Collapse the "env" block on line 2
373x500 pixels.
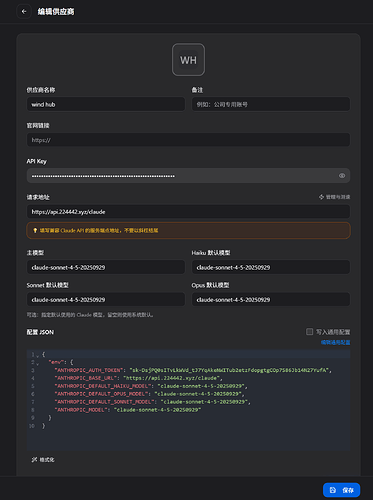pos(38,363)
